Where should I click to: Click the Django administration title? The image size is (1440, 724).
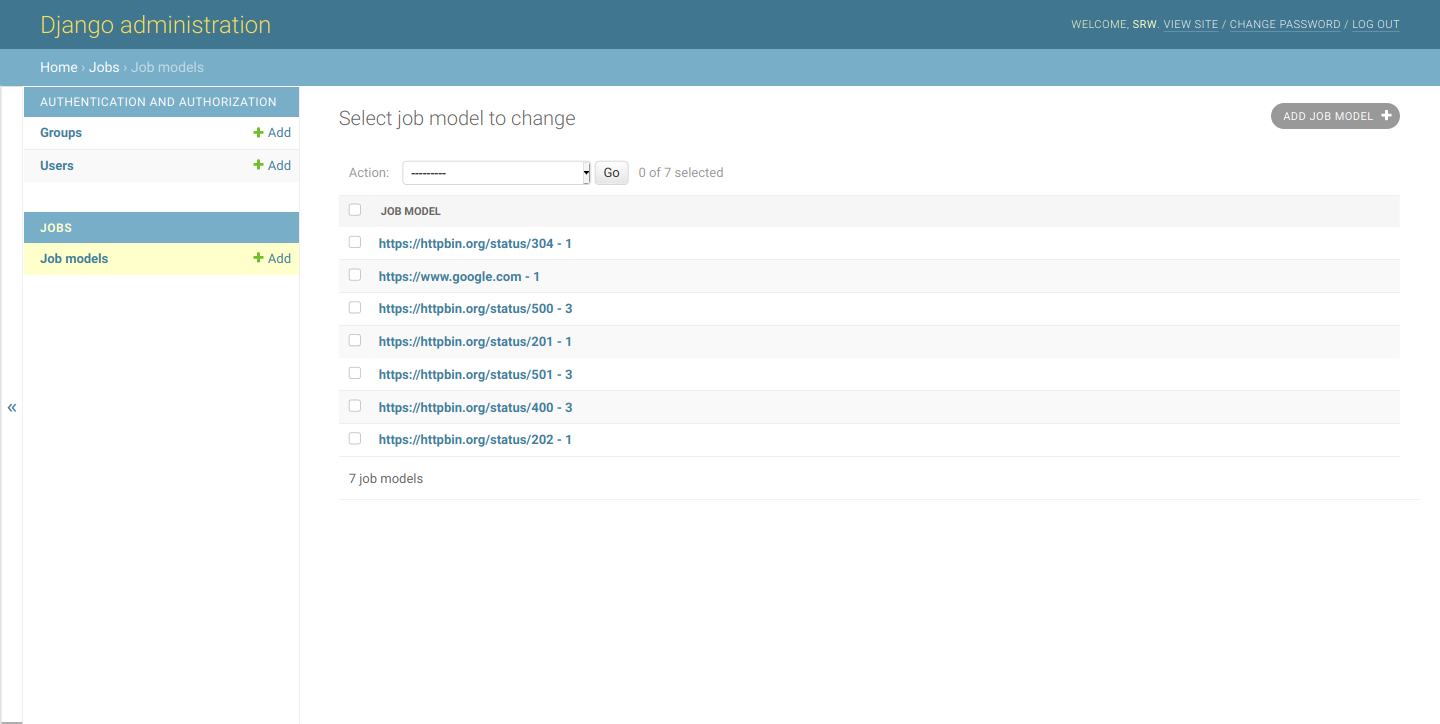(155, 24)
